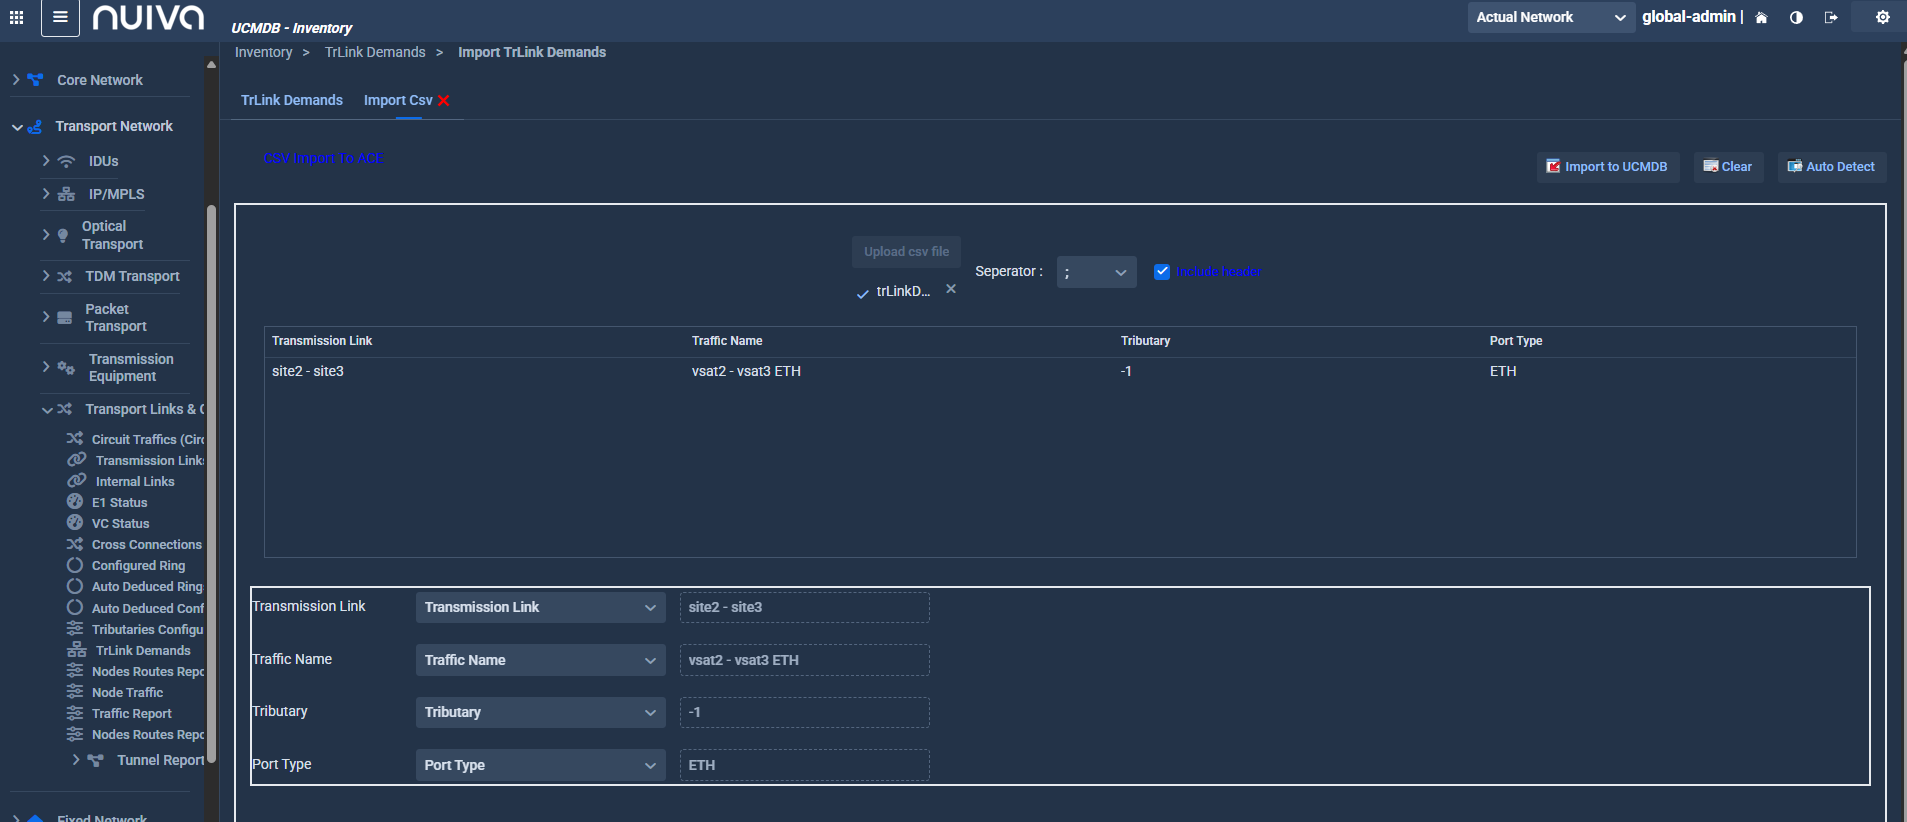
Task: Open the Actual Network dropdown
Action: (1550, 17)
